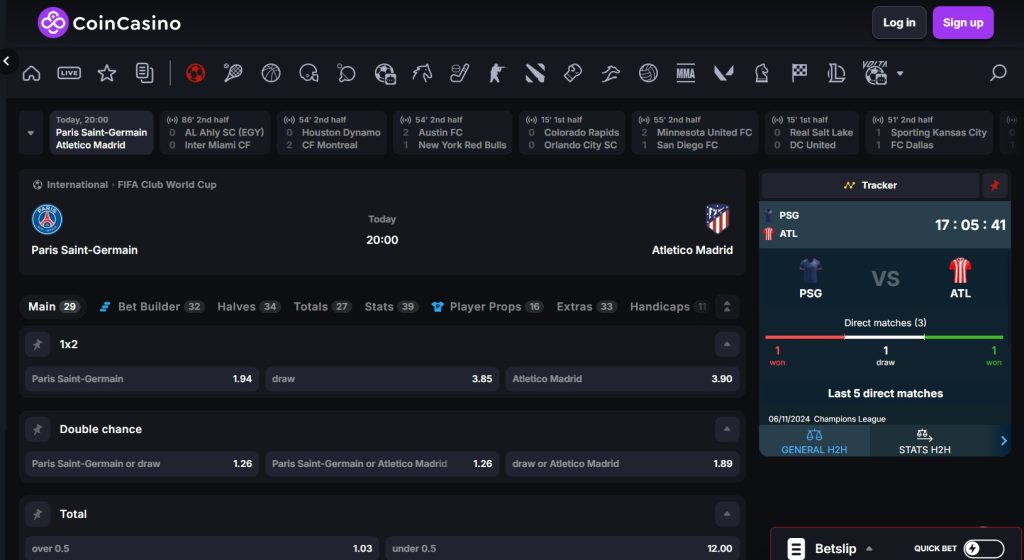Switch to the Bet Builder tab
Image resolution: width=1024 pixels, height=560 pixels.
151,307
